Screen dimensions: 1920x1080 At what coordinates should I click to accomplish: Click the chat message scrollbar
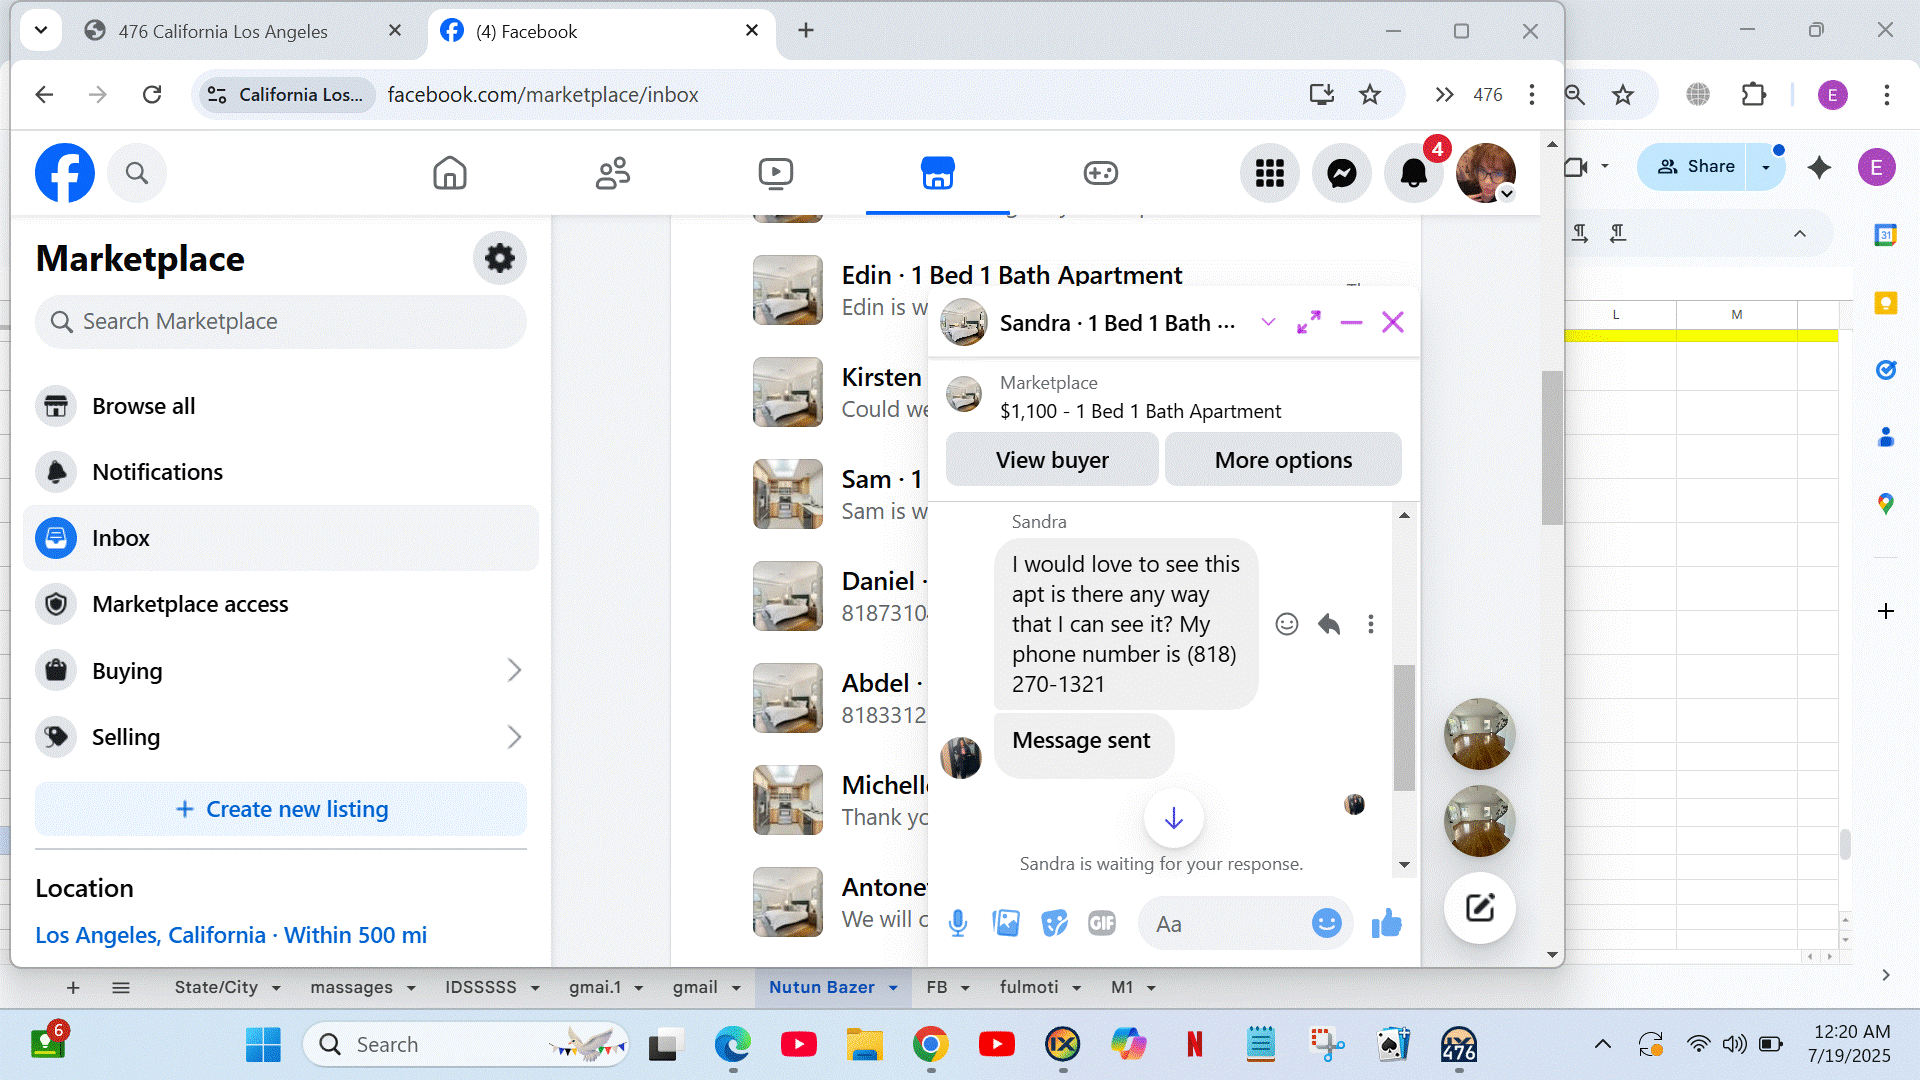pos(1404,728)
